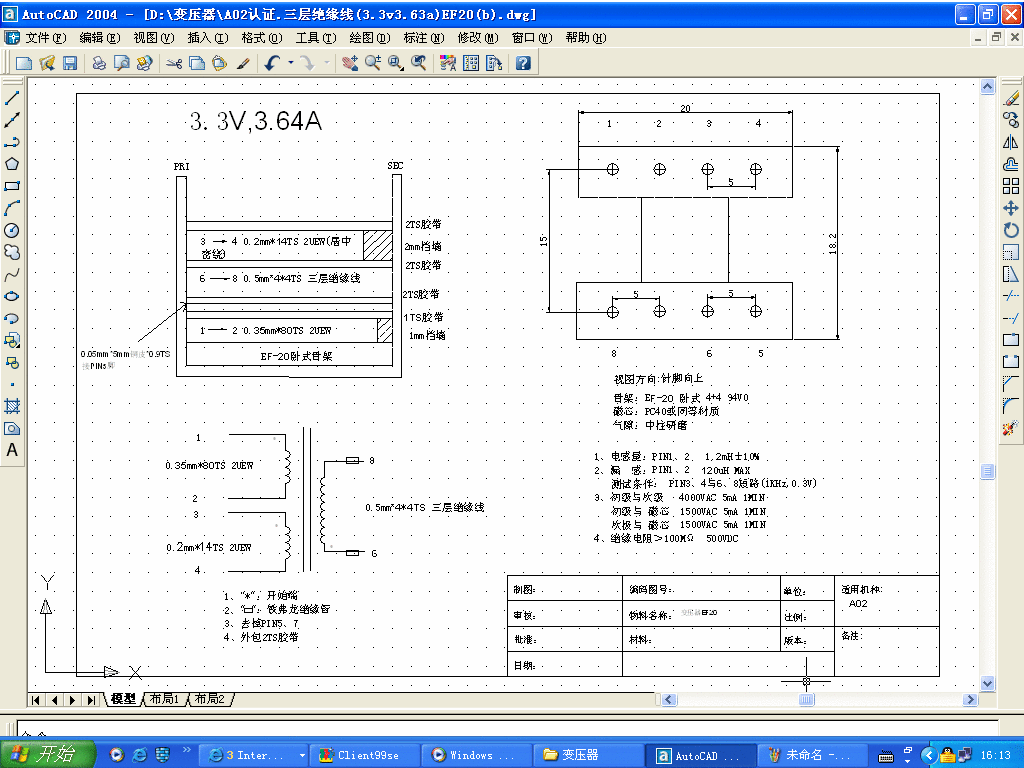Click the vertical scrollbar down arrow
This screenshot has height=768, width=1024.
987,683
